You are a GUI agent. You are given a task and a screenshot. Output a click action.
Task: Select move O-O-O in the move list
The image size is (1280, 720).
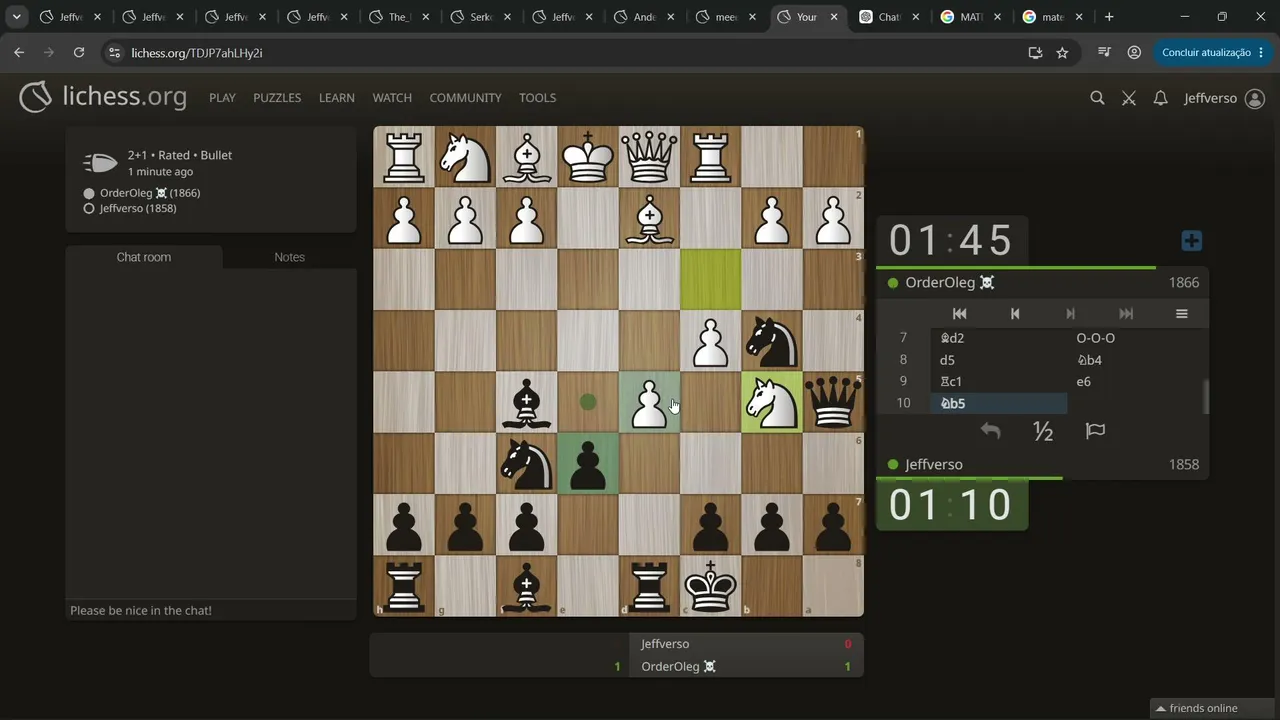tap(1135, 338)
